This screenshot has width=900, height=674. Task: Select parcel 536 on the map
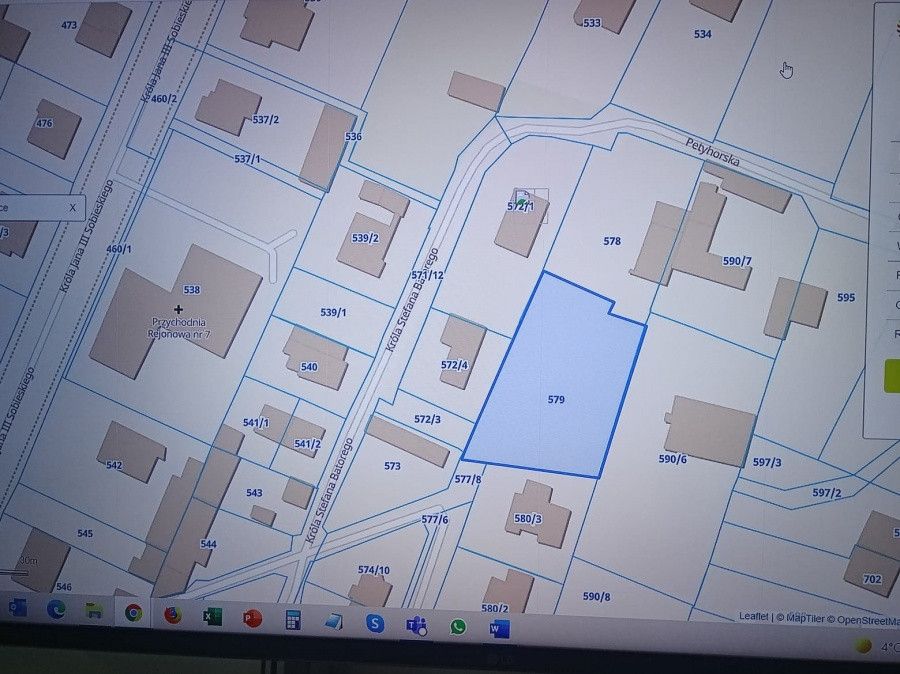[354, 137]
